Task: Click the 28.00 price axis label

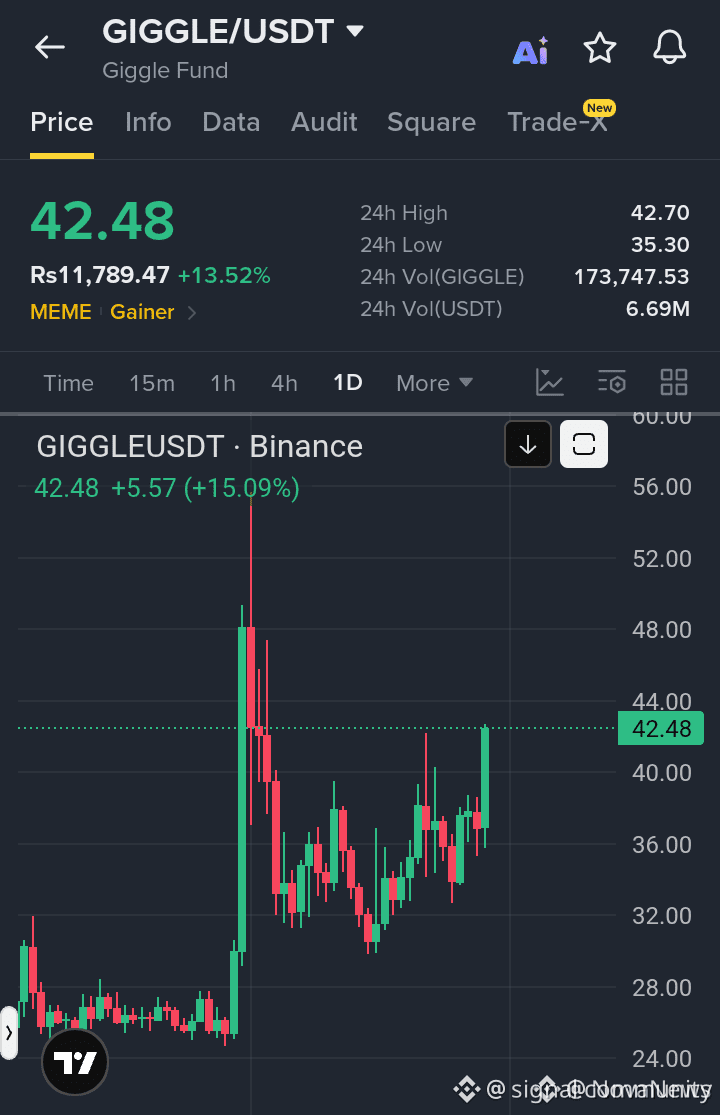Action: [x=662, y=988]
